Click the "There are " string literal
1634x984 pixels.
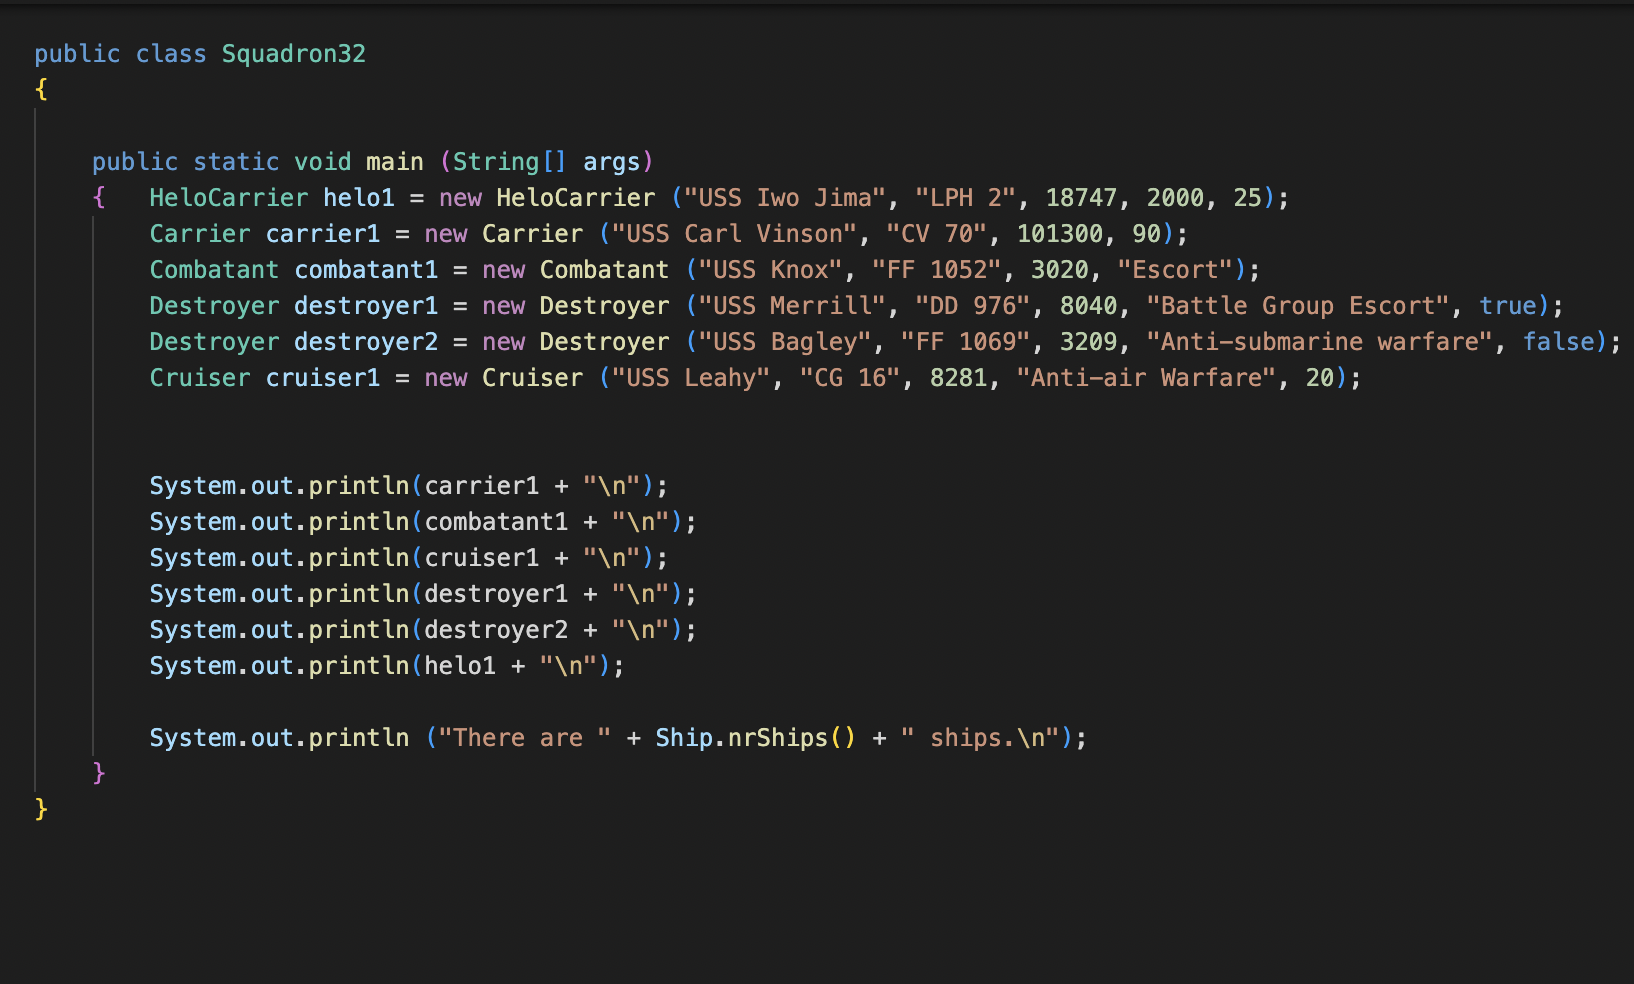(x=525, y=738)
